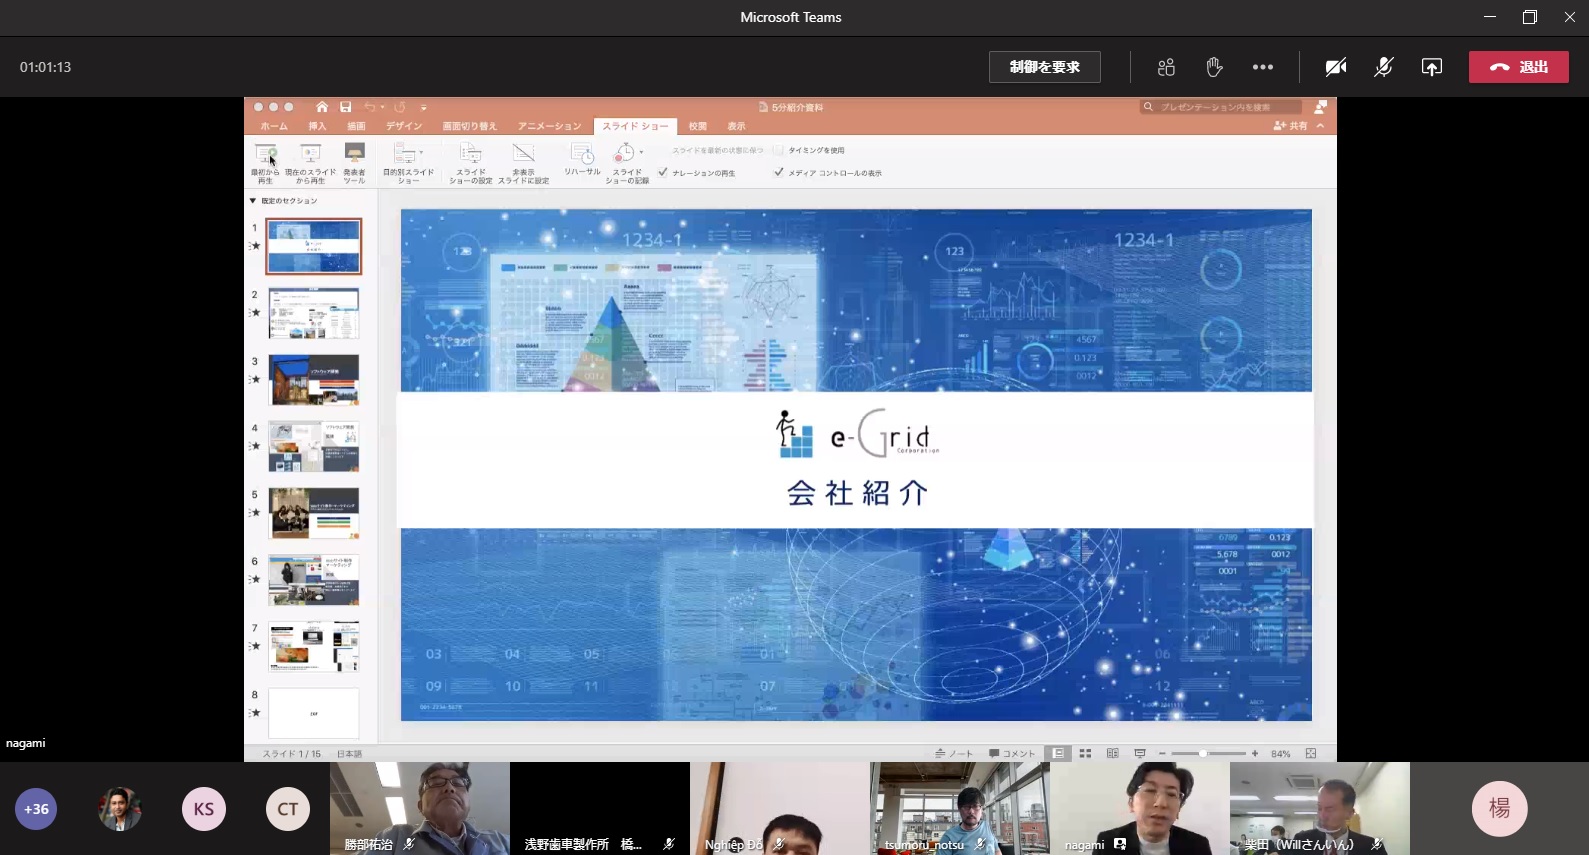The image size is (1589, 855).
Task: Toggle the camera on or off
Action: pos(1336,67)
